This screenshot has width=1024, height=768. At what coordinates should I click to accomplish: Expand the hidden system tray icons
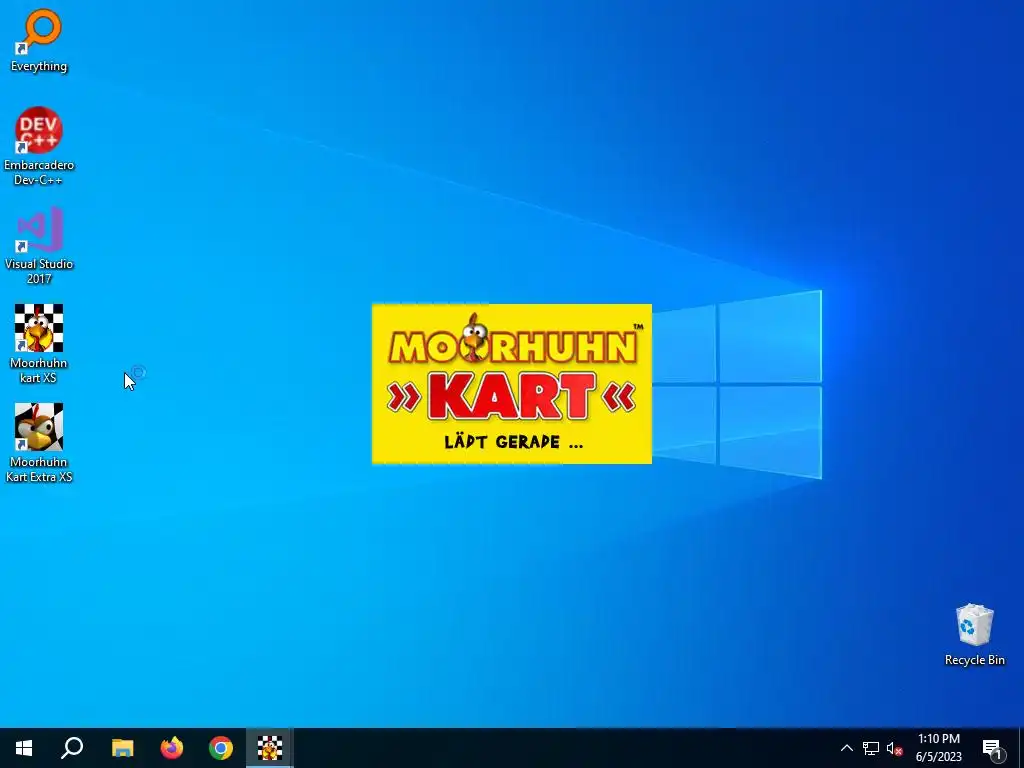tap(846, 748)
